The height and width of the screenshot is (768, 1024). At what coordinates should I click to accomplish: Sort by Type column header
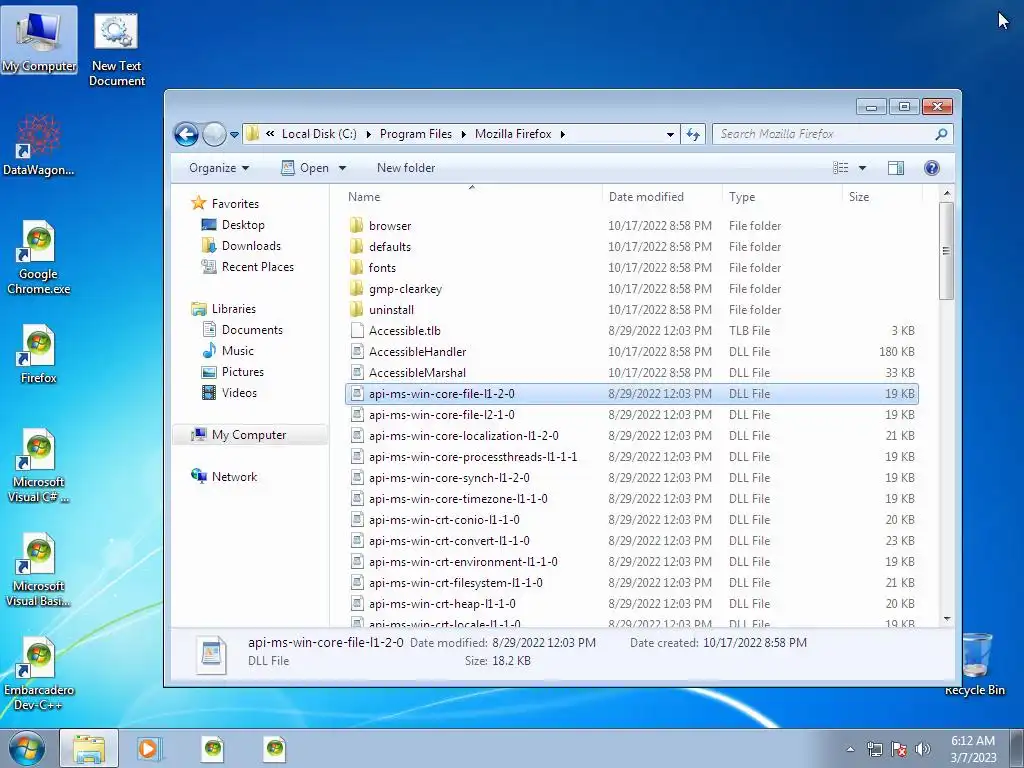[742, 197]
